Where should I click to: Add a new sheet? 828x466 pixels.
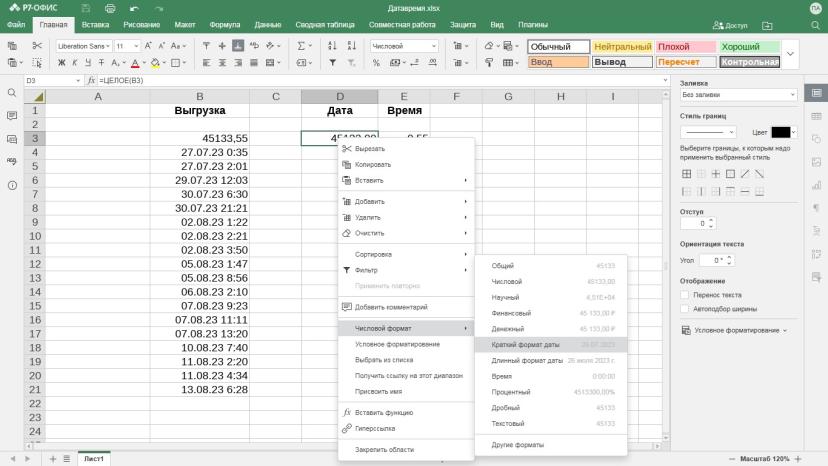coord(52,459)
